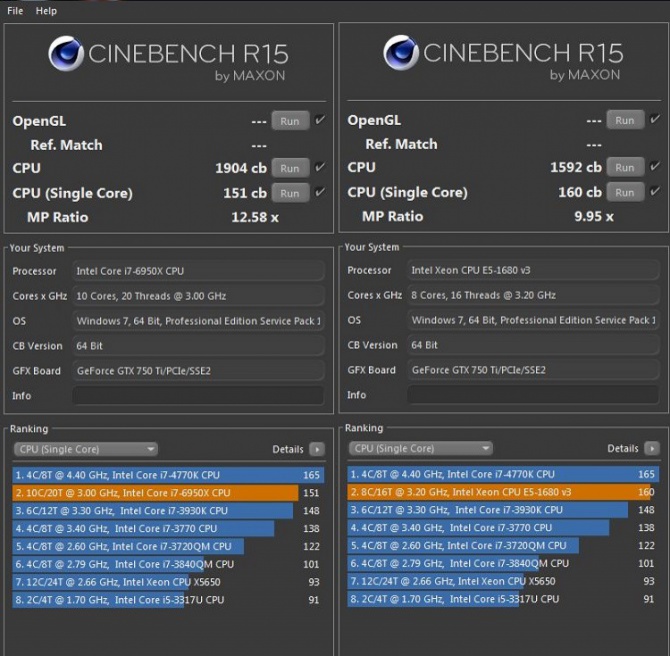Run CPU test in right Xeon E5-1680 window
The image size is (670, 656).
coord(625,168)
